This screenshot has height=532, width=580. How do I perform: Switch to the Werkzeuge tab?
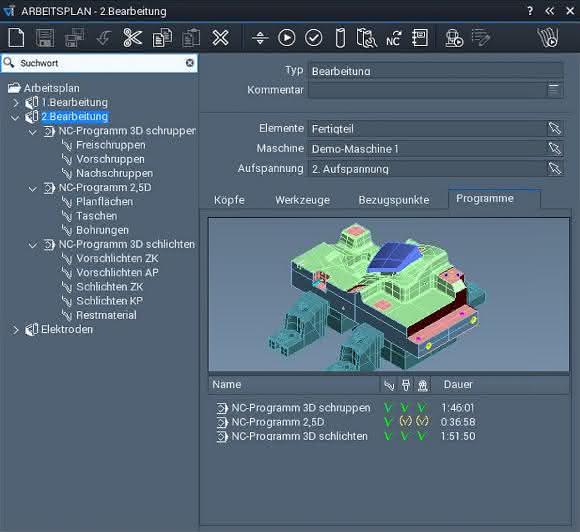(303, 200)
